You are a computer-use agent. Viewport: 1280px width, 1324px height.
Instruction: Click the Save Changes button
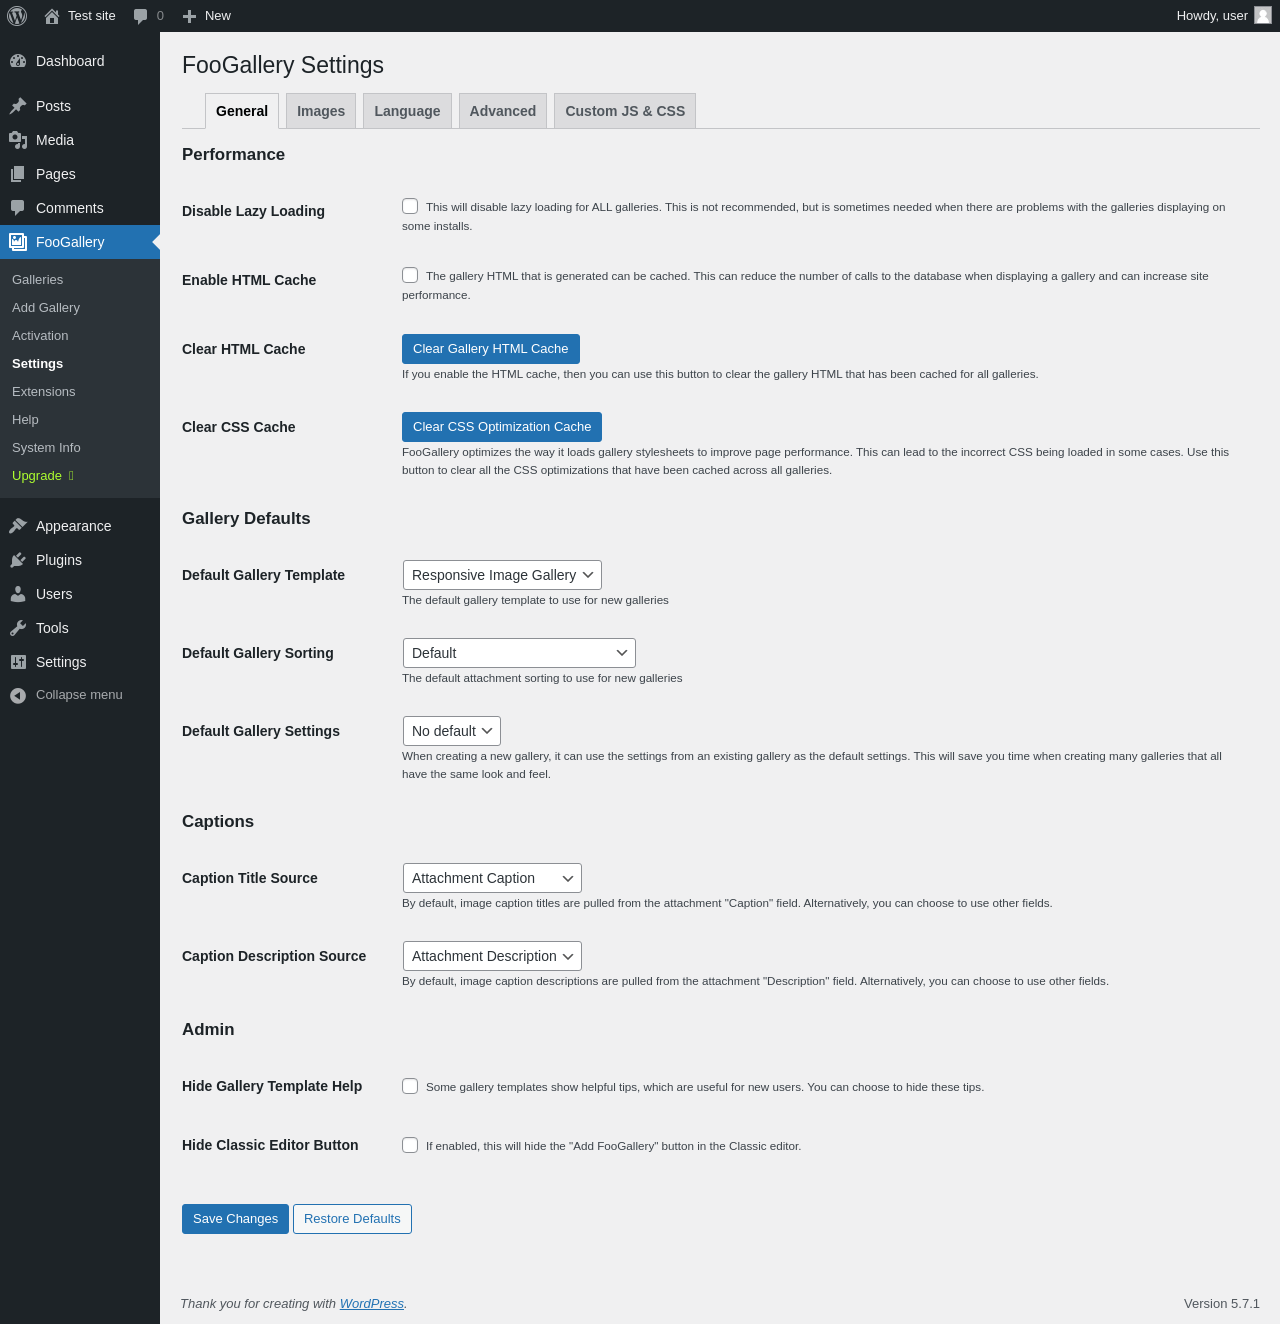pyautogui.click(x=235, y=1219)
